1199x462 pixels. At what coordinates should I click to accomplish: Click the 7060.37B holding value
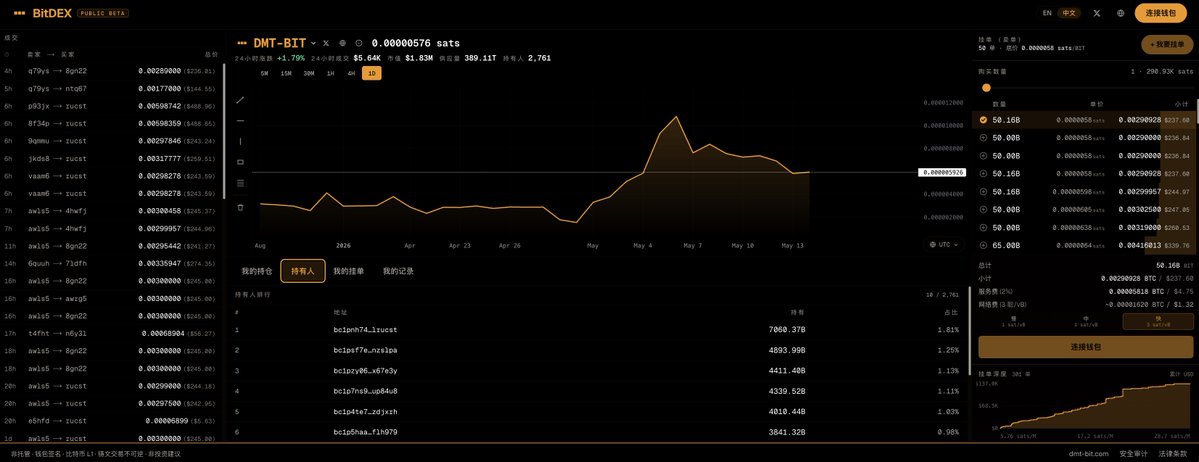point(787,330)
